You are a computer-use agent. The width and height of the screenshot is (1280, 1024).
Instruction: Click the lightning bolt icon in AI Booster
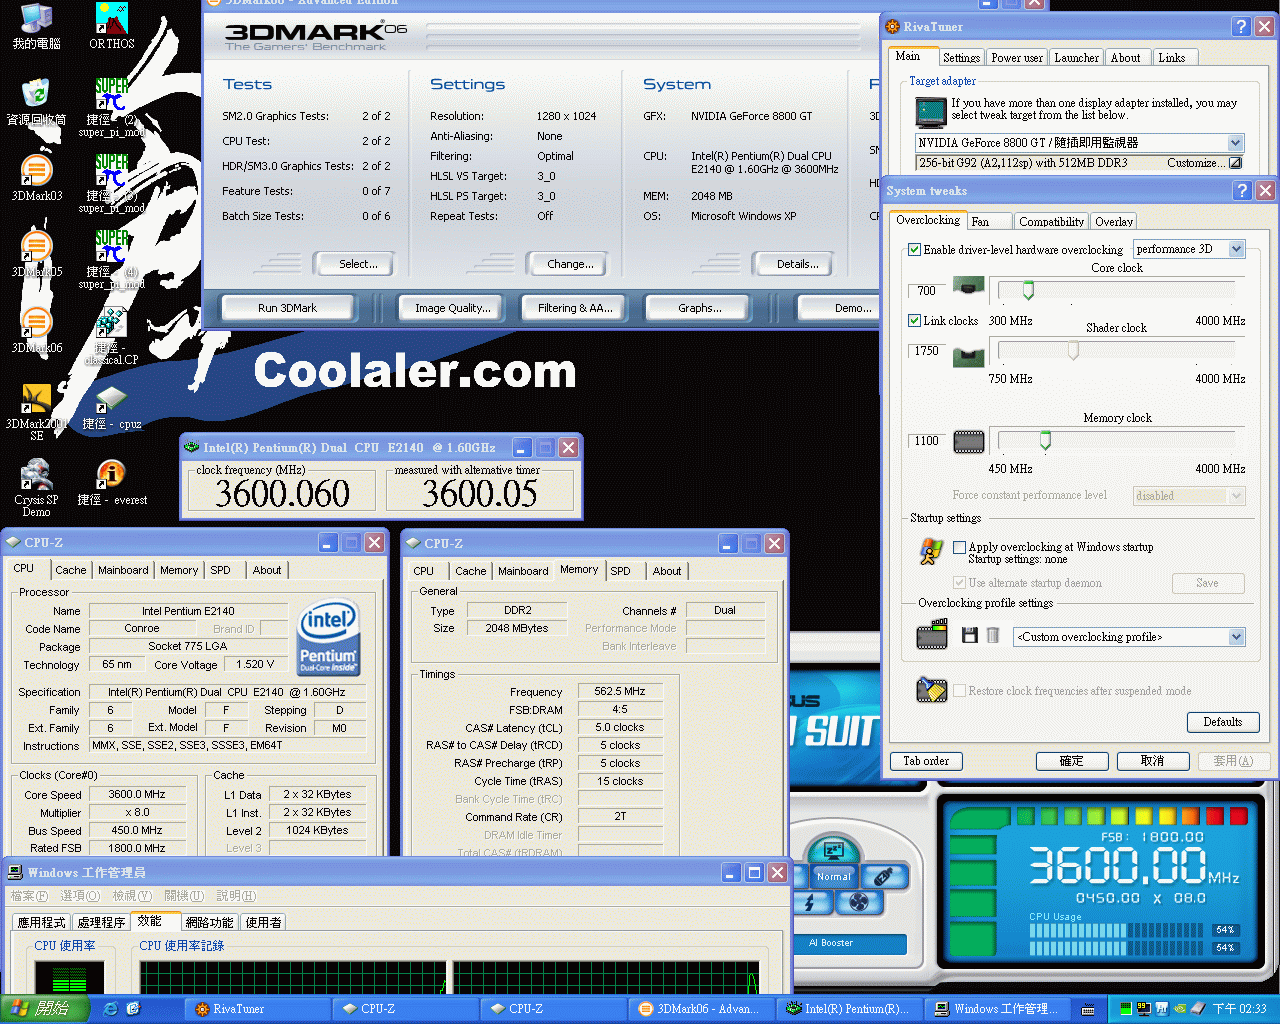[x=811, y=902]
